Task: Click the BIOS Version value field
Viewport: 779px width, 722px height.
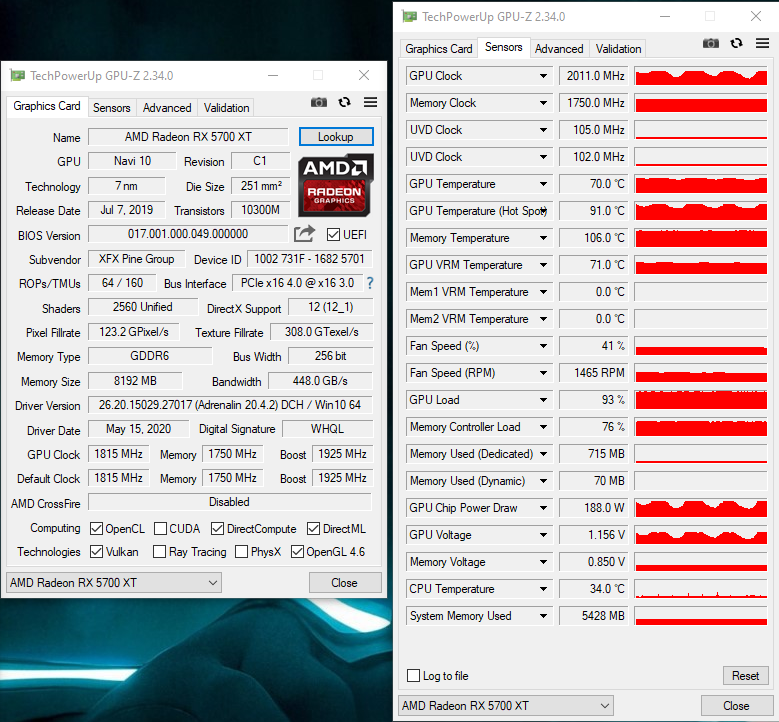Action: pos(188,234)
